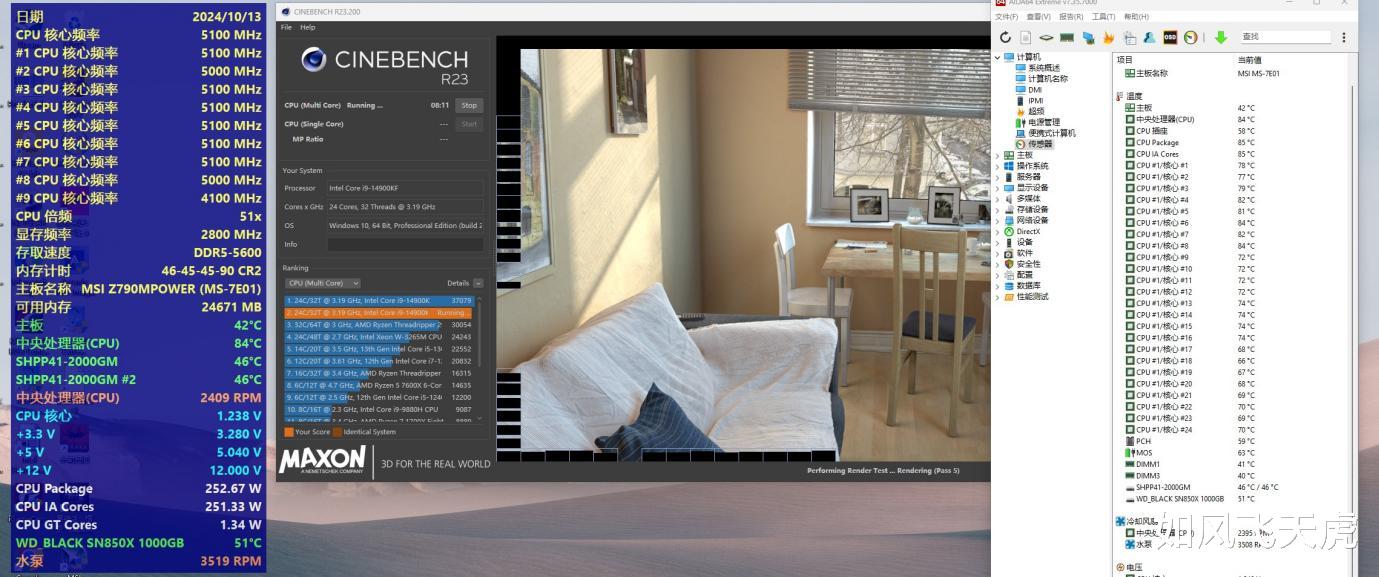This screenshot has width=1379, height=577.
Task: Focus the AIDA64 查找 search field
Action: click(x=1285, y=37)
